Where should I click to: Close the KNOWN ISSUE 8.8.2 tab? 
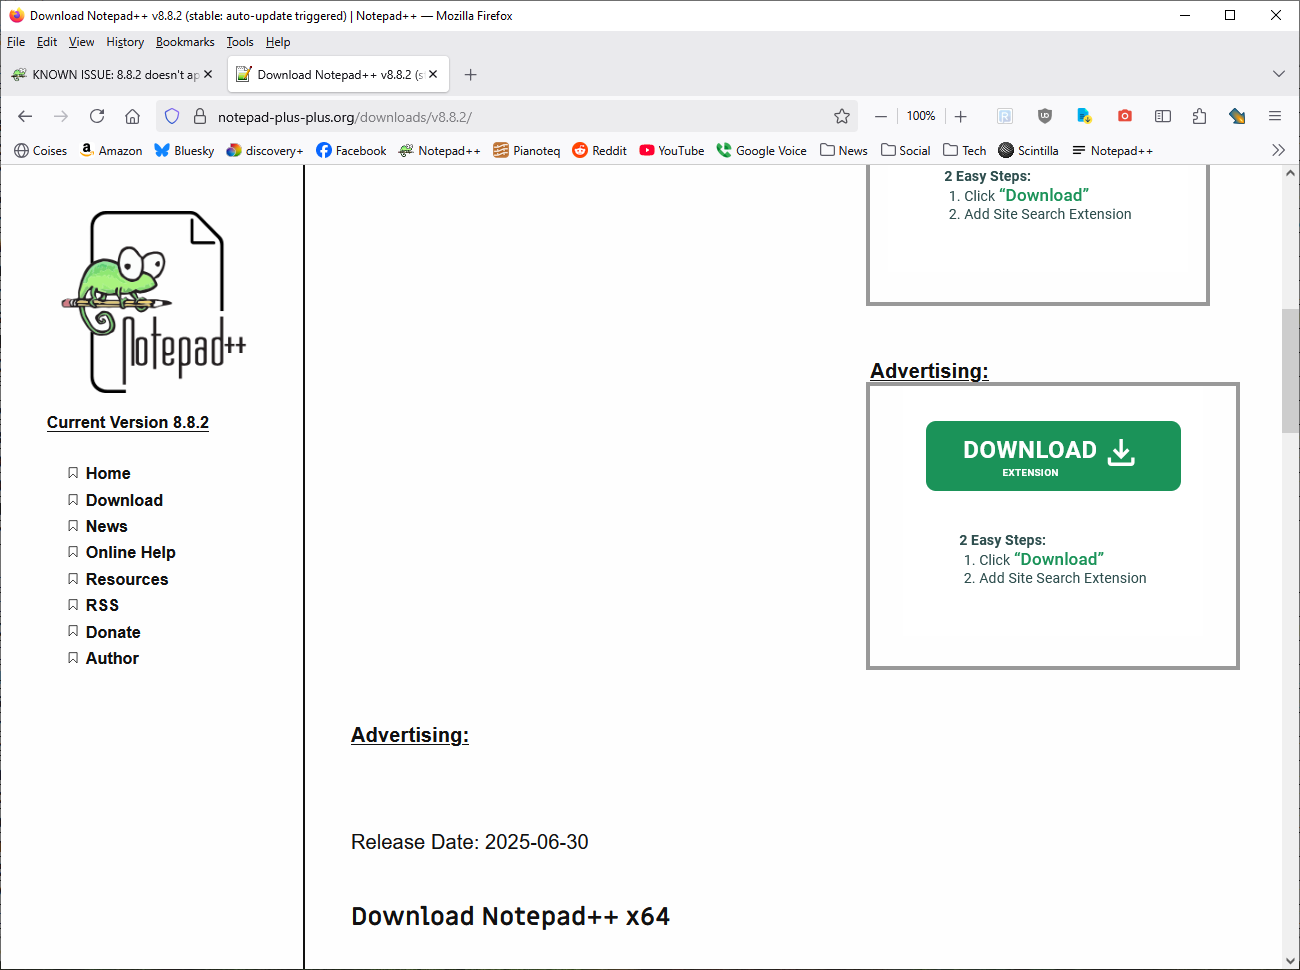click(208, 74)
